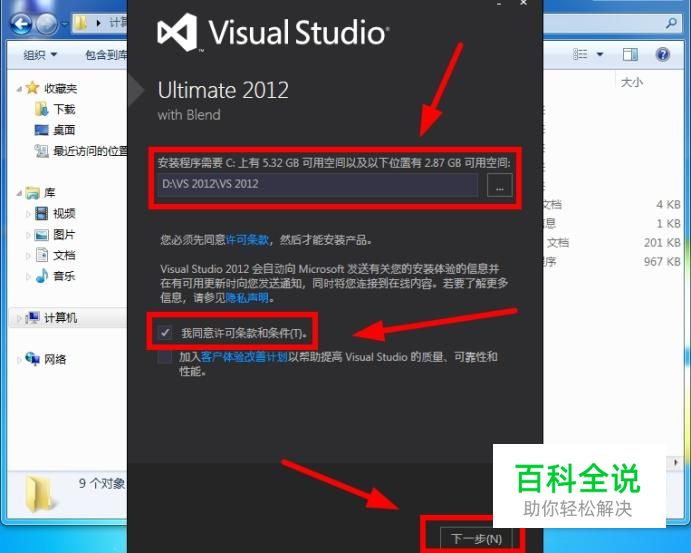Open the 下载 folder in favorites
This screenshot has width=691, height=553.
coord(64,109)
